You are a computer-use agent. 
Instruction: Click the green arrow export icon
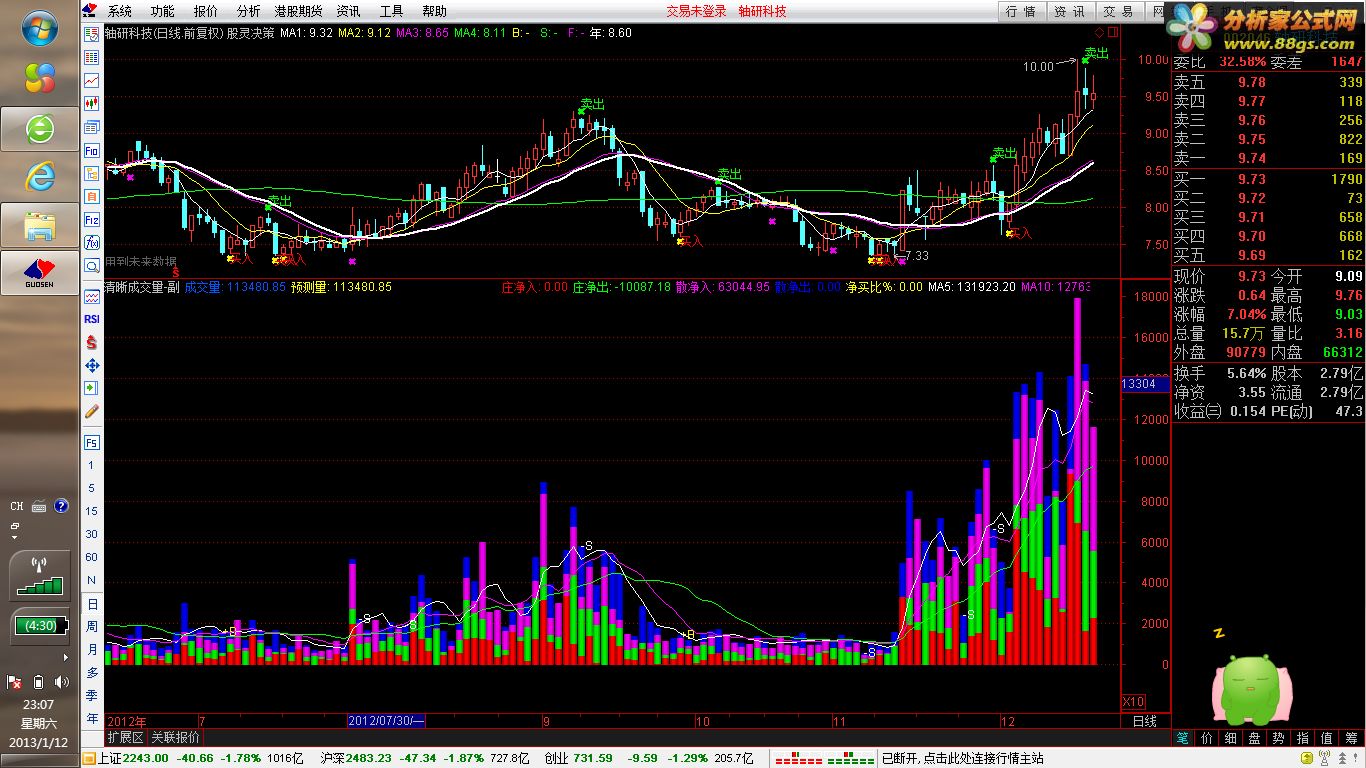tap(91, 388)
